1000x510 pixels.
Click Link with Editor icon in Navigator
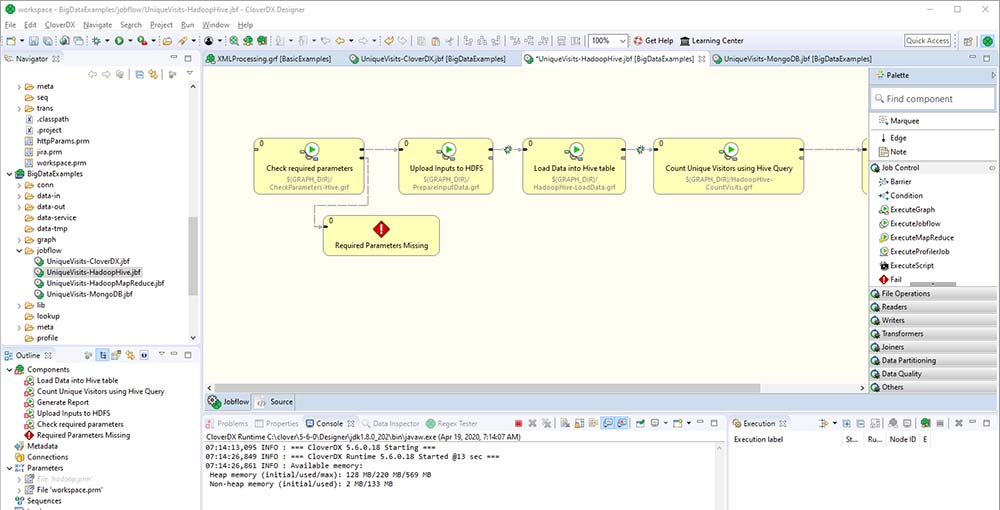click(153, 74)
